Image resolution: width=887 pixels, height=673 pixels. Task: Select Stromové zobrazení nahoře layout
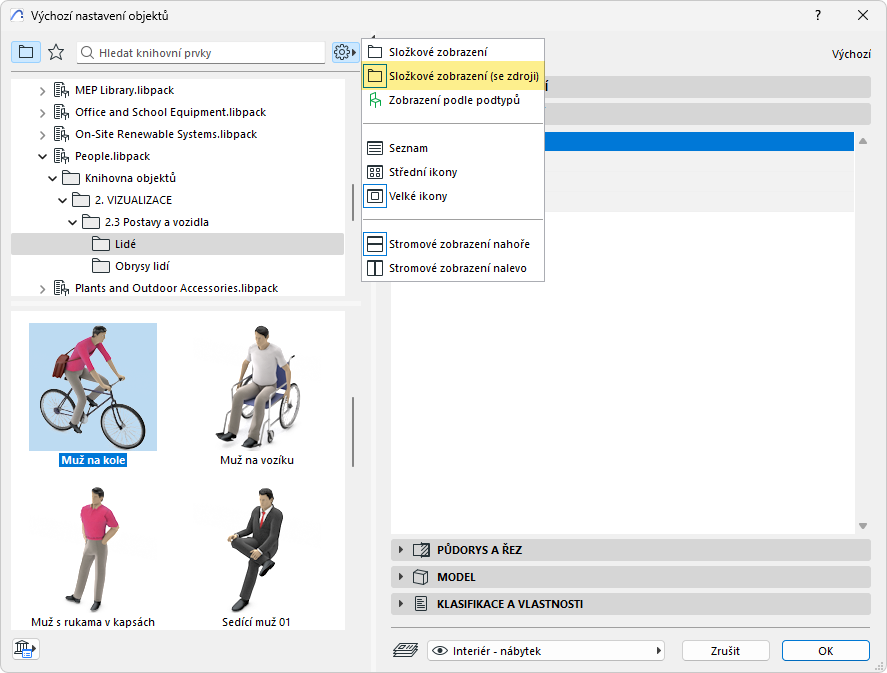coord(453,244)
